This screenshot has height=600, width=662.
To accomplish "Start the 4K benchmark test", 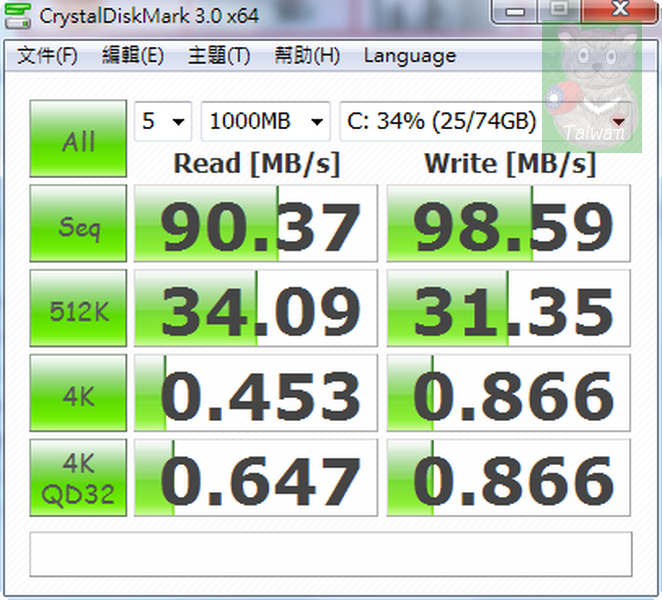I will click(x=78, y=393).
